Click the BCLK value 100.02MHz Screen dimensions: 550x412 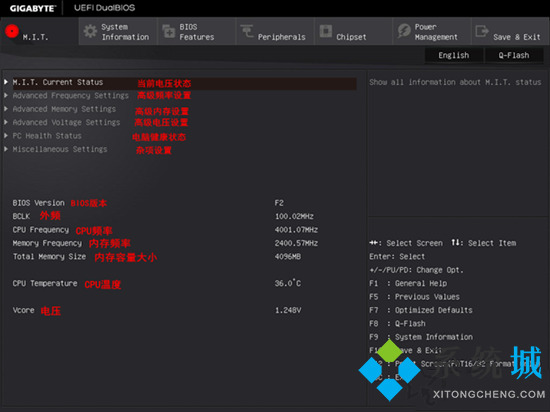294,216
